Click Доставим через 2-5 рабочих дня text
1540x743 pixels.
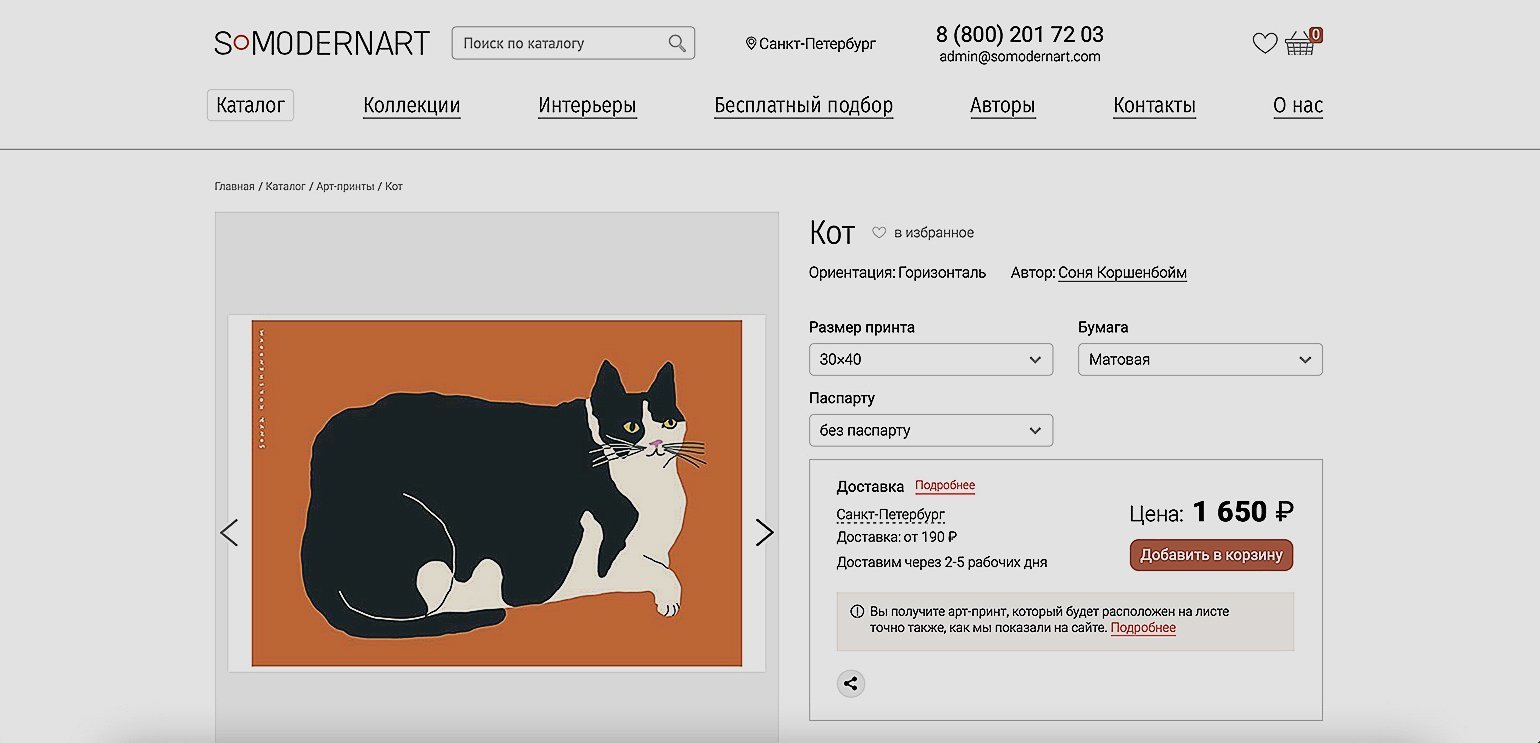pos(942,562)
